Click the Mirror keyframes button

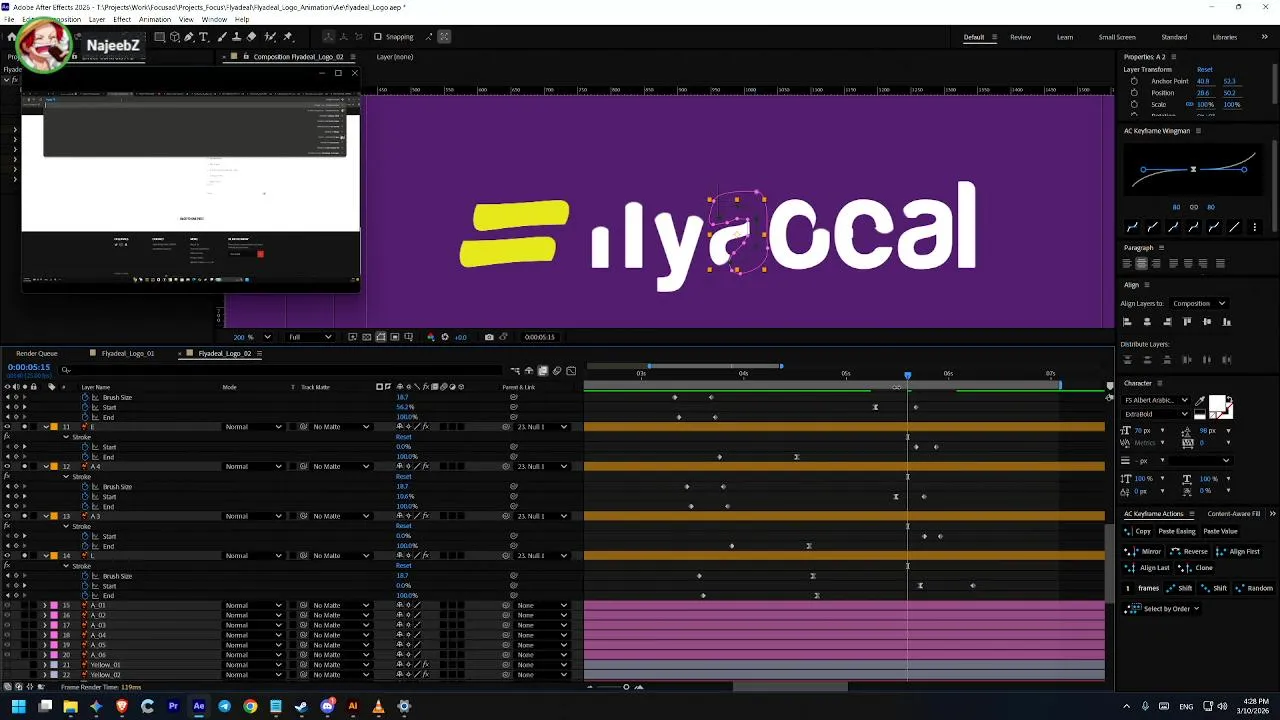pos(1143,552)
